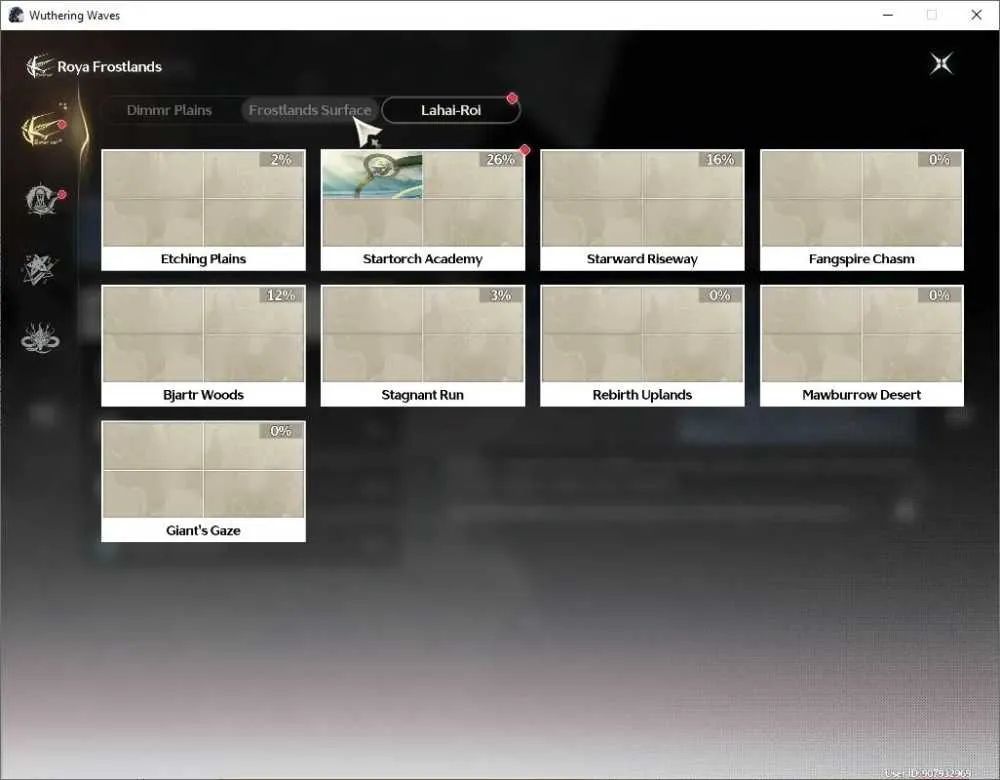Open the third sidebar star-shaped icon

(40, 269)
